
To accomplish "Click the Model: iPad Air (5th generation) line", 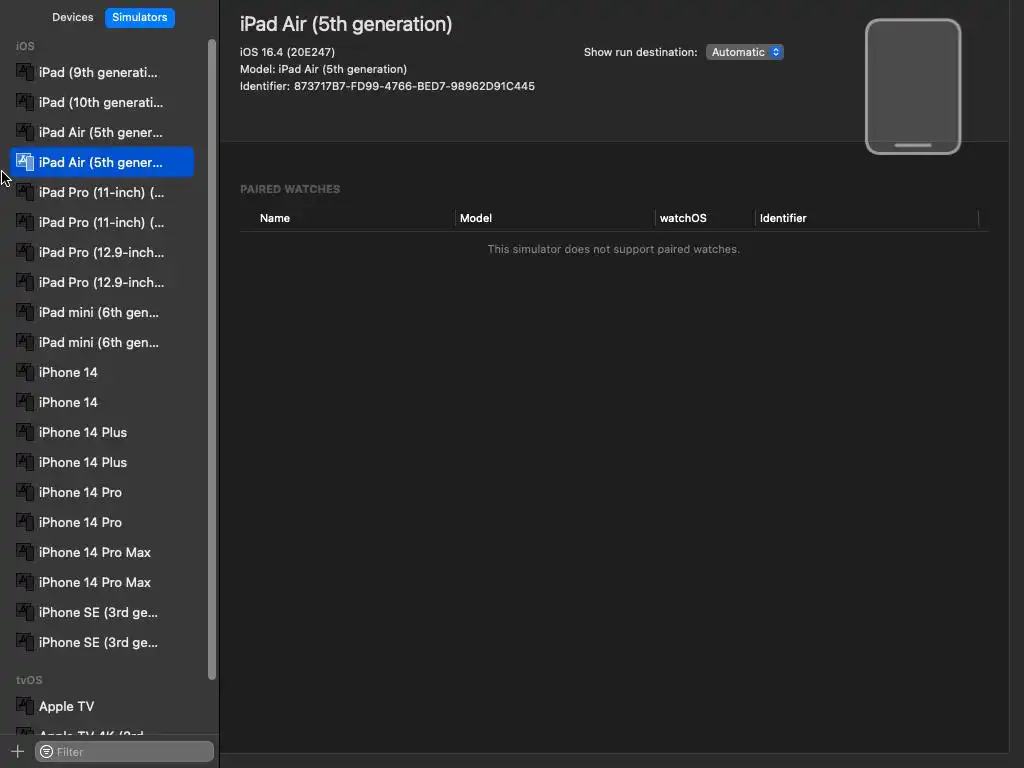I will [x=323, y=69].
